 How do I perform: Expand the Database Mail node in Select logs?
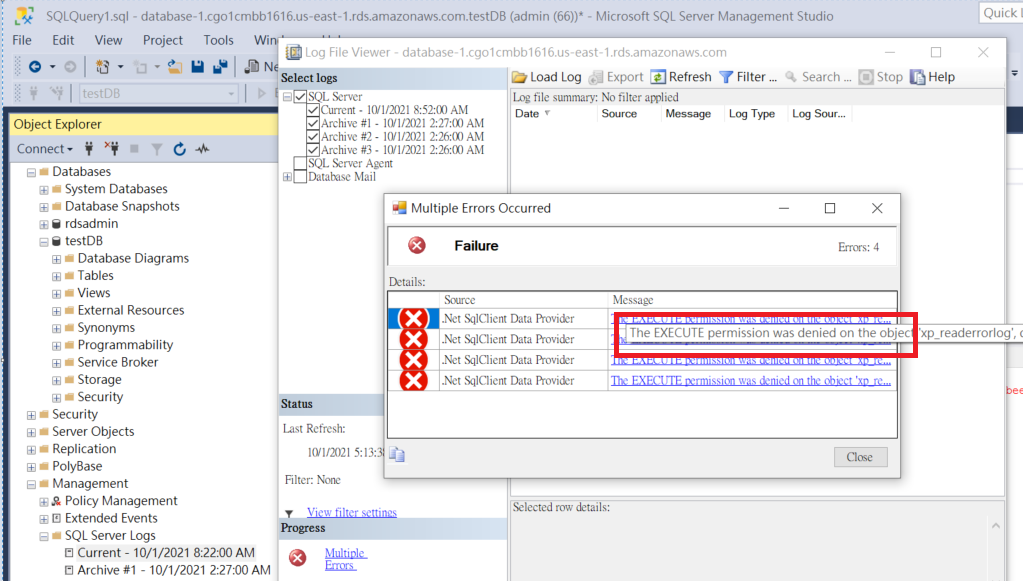pos(287,177)
